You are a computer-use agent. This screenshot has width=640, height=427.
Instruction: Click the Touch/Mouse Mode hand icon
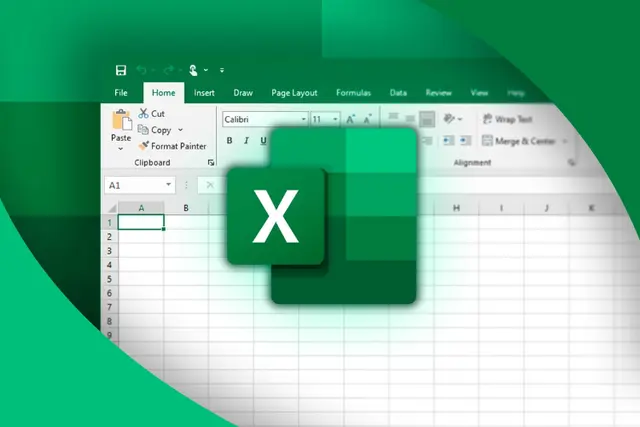coord(193,70)
